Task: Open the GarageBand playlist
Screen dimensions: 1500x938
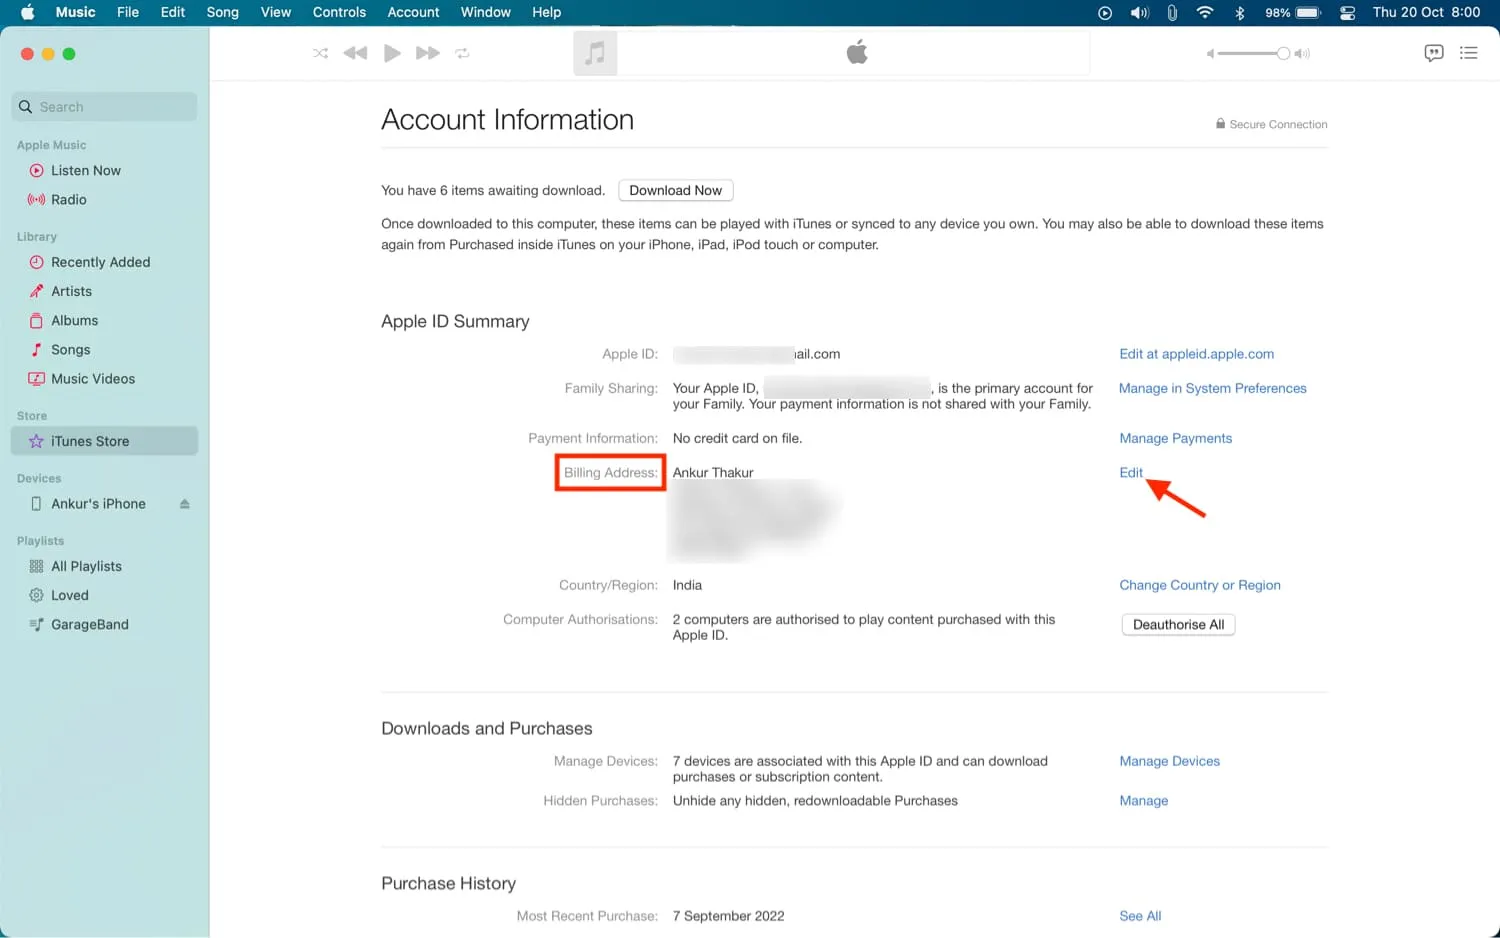Action: (x=105, y=625)
